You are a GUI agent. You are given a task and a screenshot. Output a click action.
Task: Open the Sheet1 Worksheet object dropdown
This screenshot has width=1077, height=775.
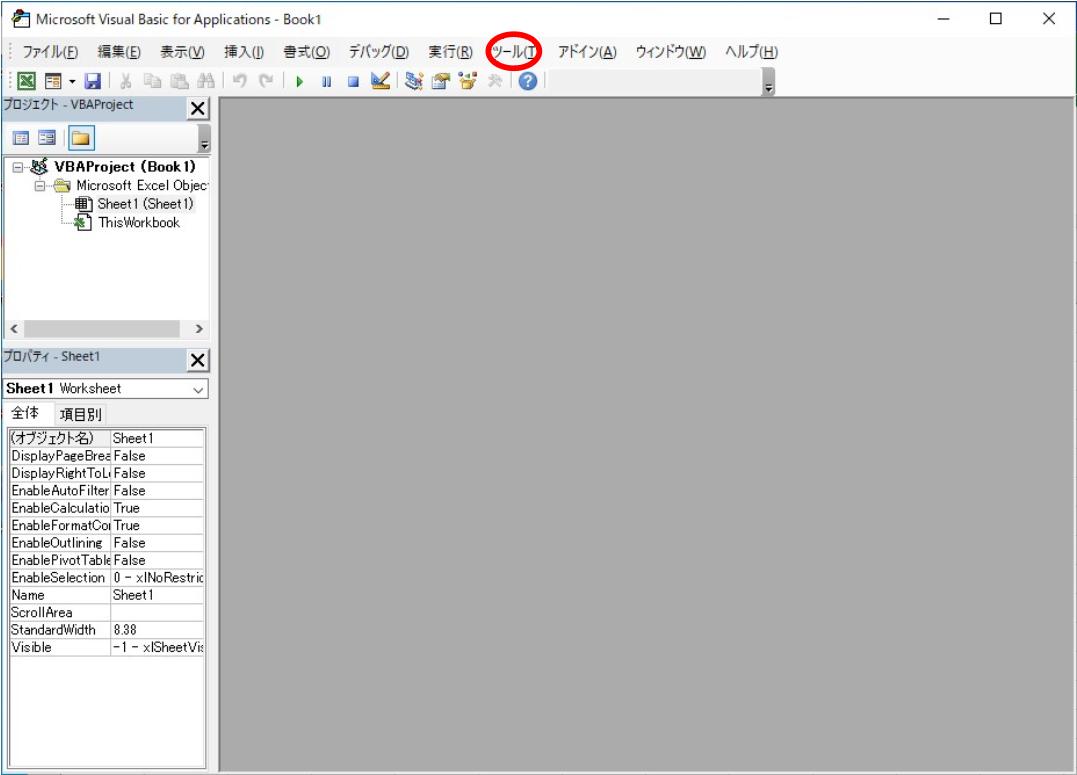pyautogui.click(x=199, y=388)
